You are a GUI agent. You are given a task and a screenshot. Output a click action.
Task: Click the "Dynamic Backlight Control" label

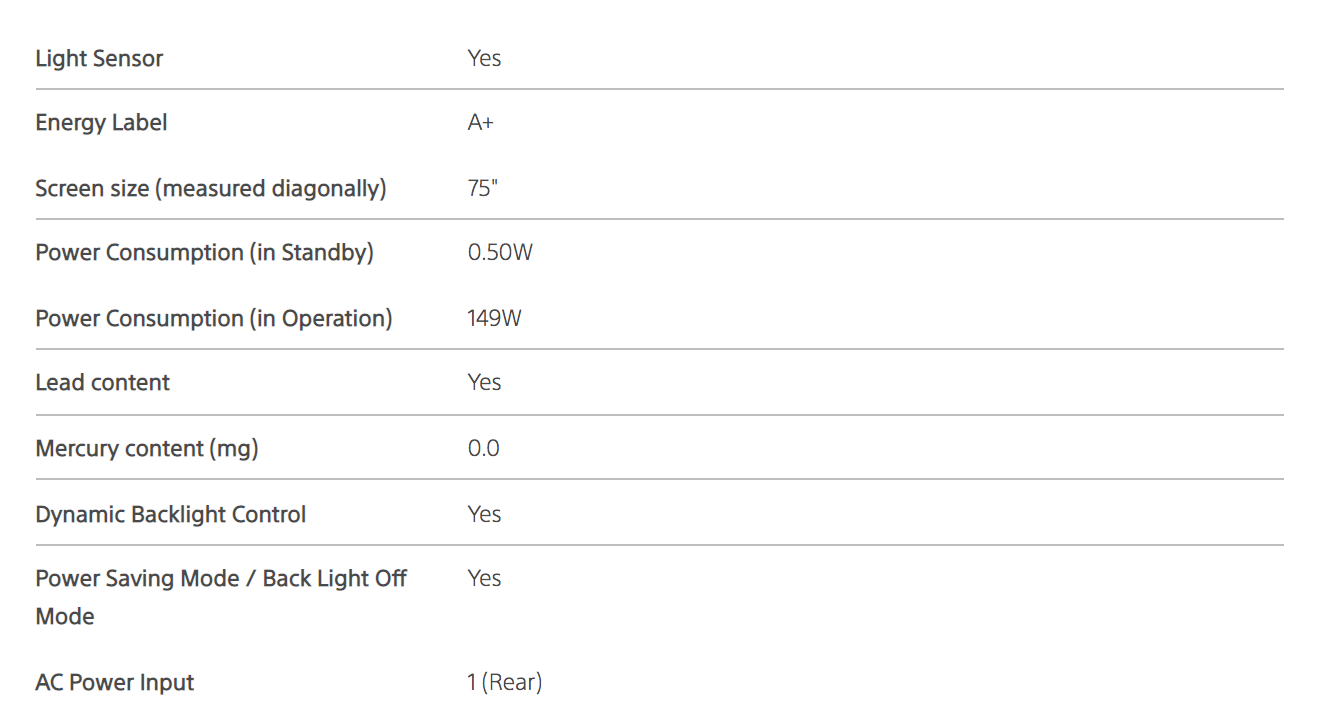(x=170, y=514)
